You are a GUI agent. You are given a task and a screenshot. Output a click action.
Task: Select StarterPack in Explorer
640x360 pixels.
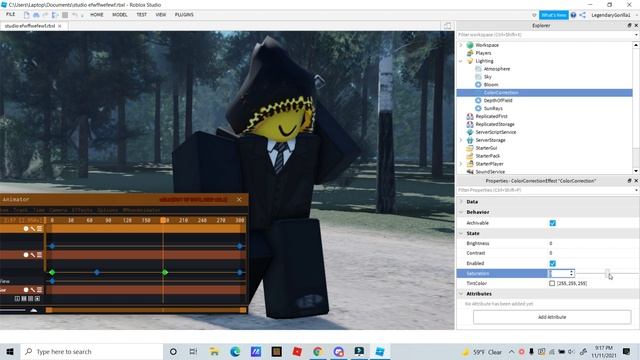click(x=487, y=156)
